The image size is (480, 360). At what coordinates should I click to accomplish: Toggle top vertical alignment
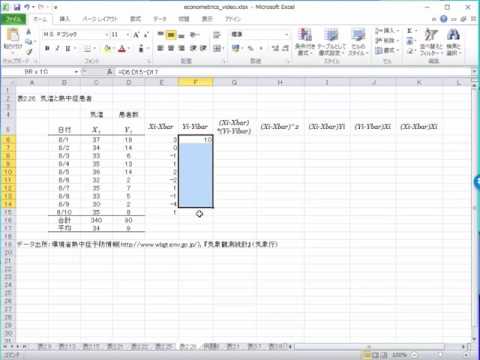pos(161,35)
